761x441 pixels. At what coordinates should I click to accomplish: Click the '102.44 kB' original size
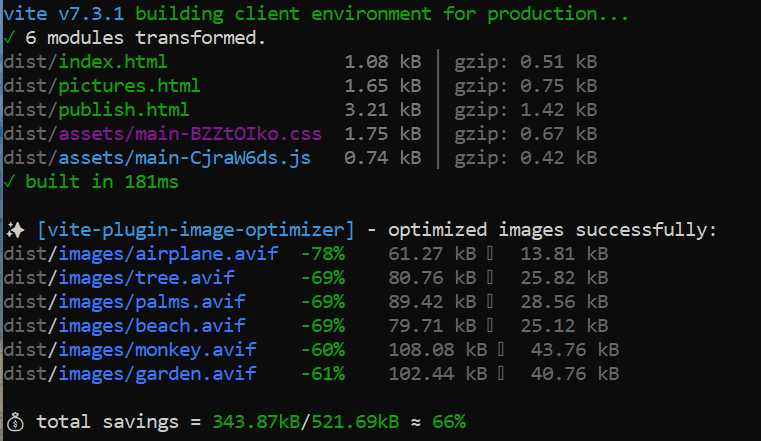tap(438, 374)
